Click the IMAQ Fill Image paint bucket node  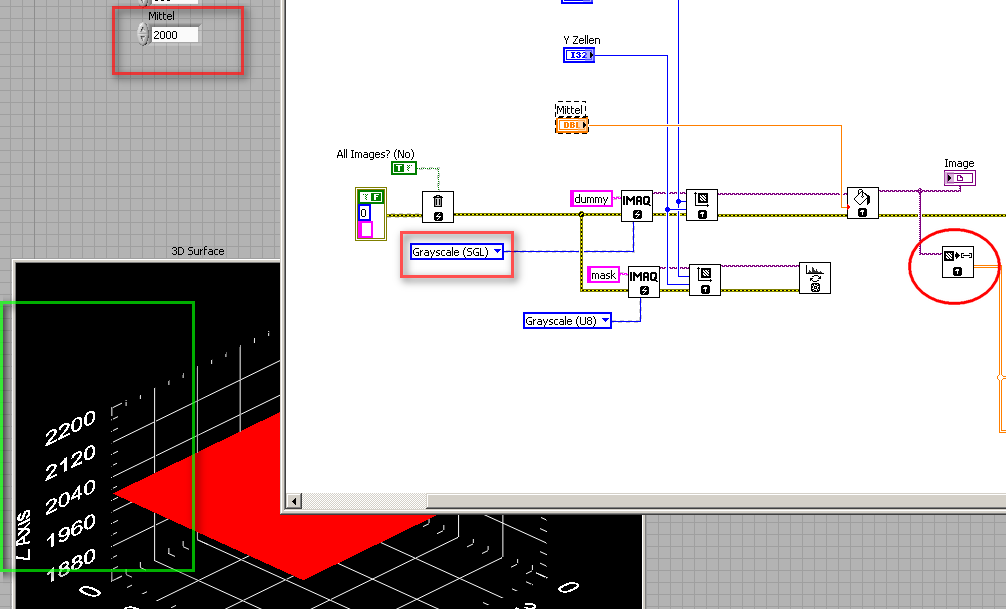click(x=862, y=203)
